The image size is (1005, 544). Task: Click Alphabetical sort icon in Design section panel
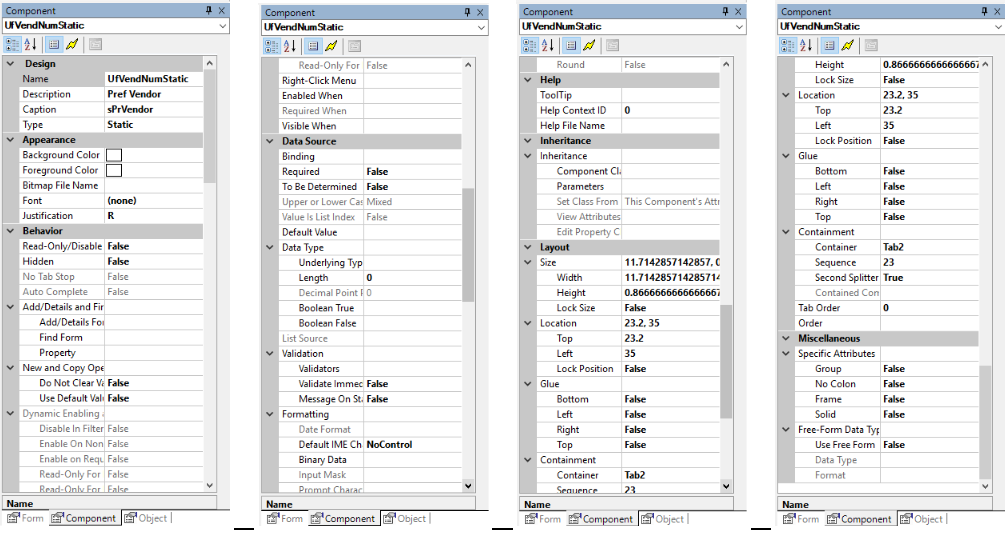(30, 44)
